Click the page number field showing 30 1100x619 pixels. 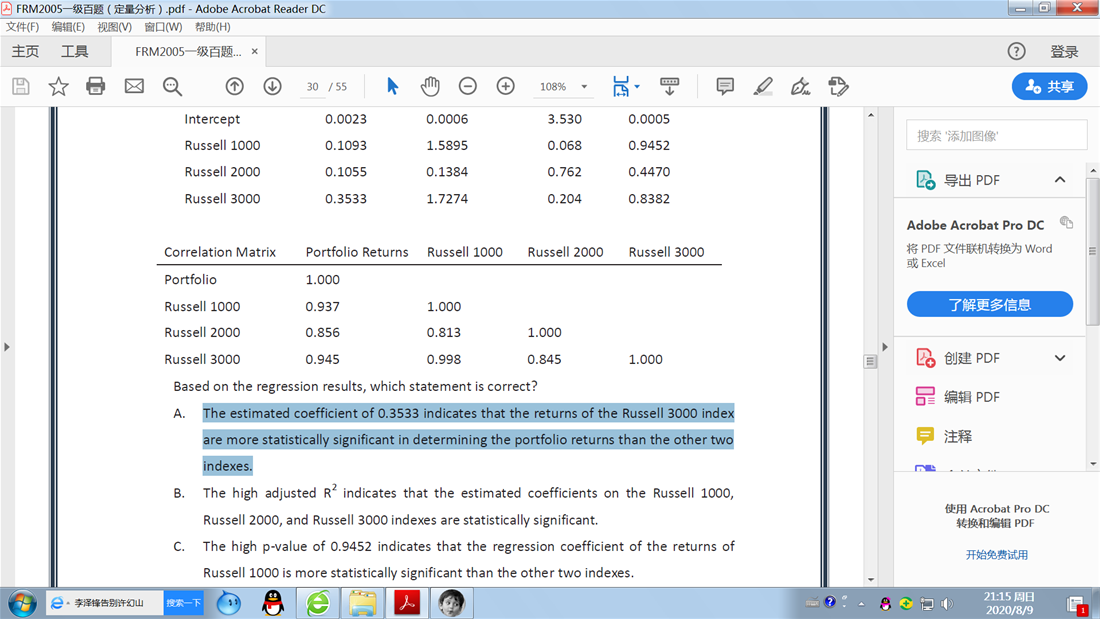click(312, 86)
